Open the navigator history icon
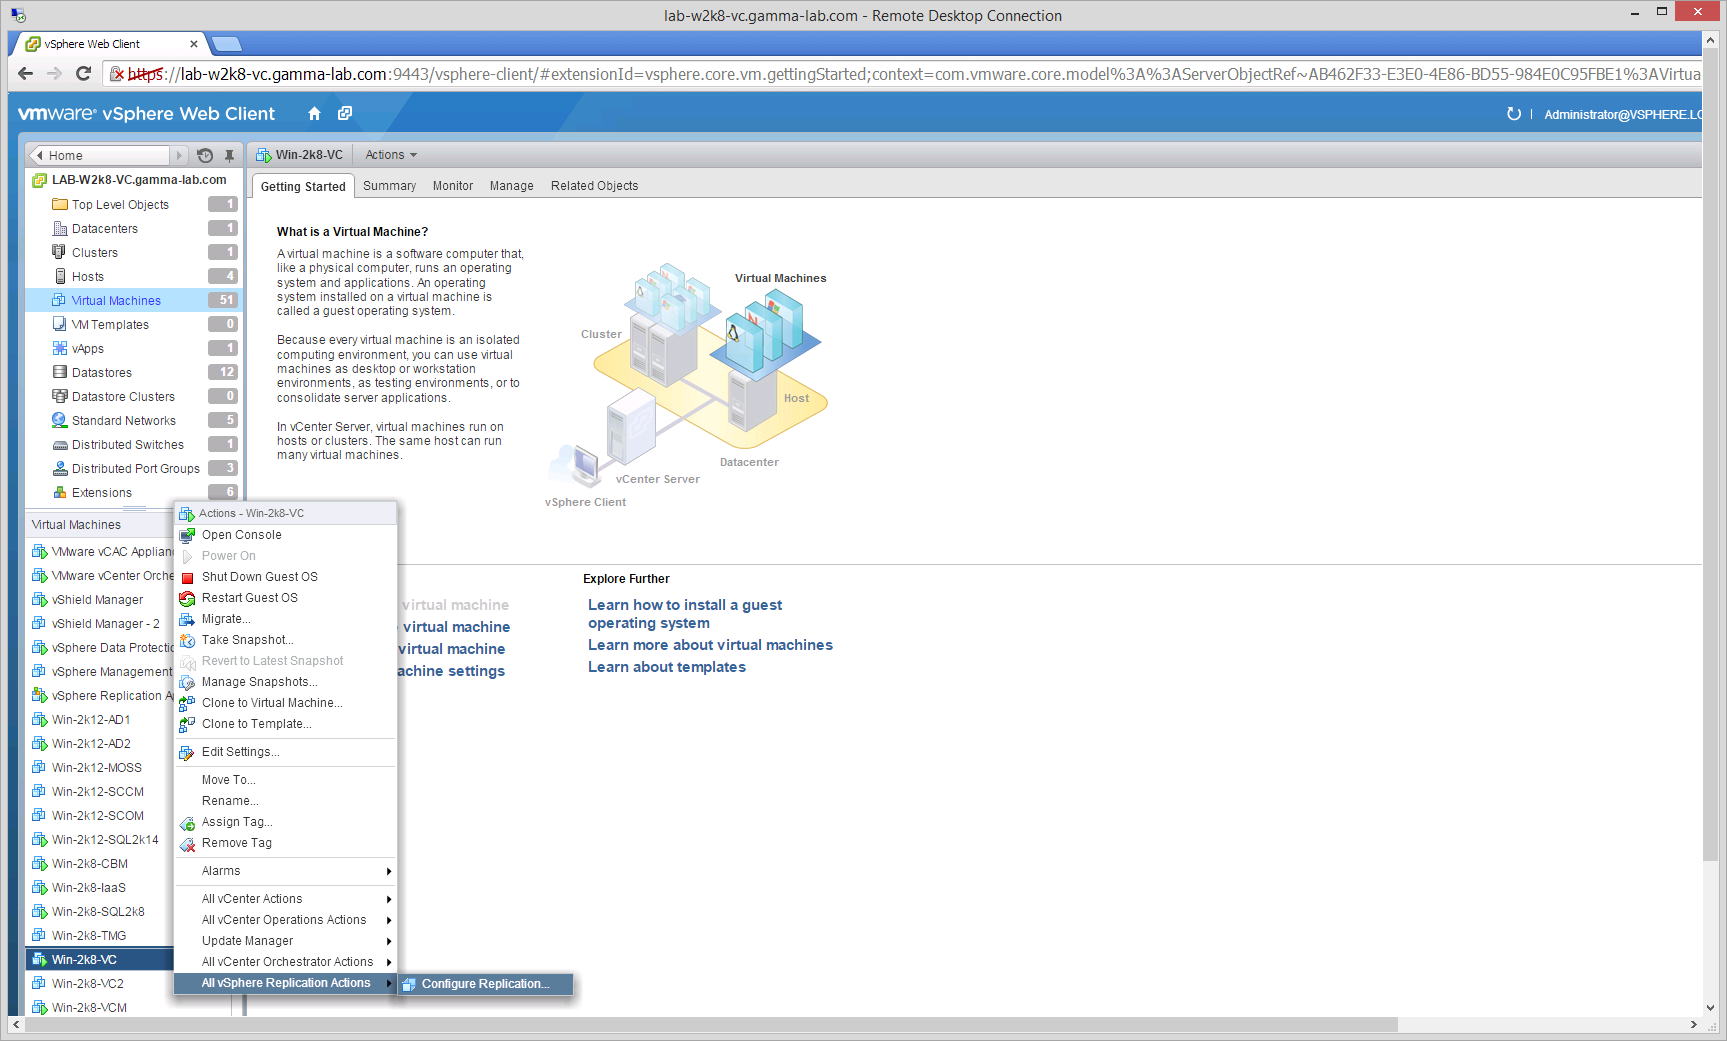 [205, 155]
